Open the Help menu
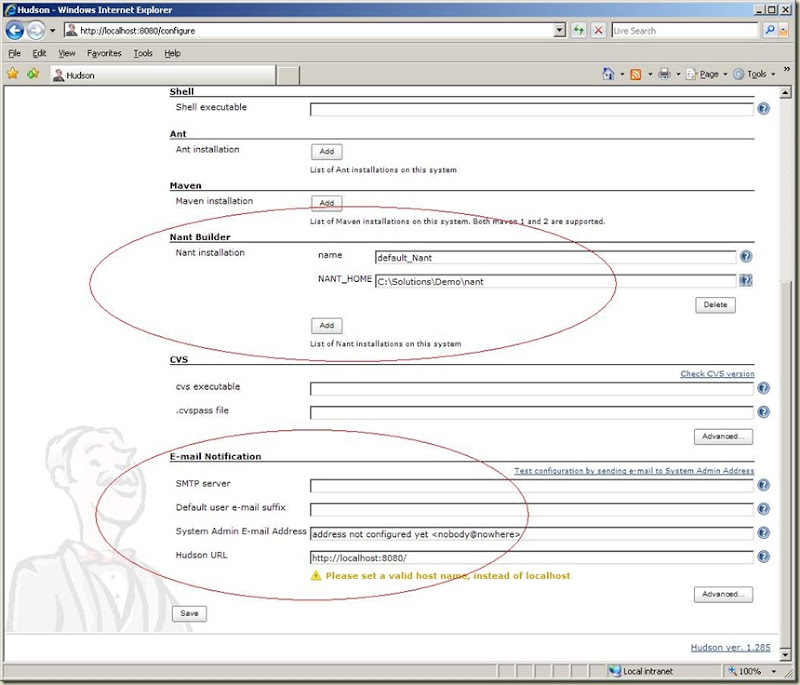Viewport: 800px width, 685px height. pyautogui.click(x=172, y=53)
